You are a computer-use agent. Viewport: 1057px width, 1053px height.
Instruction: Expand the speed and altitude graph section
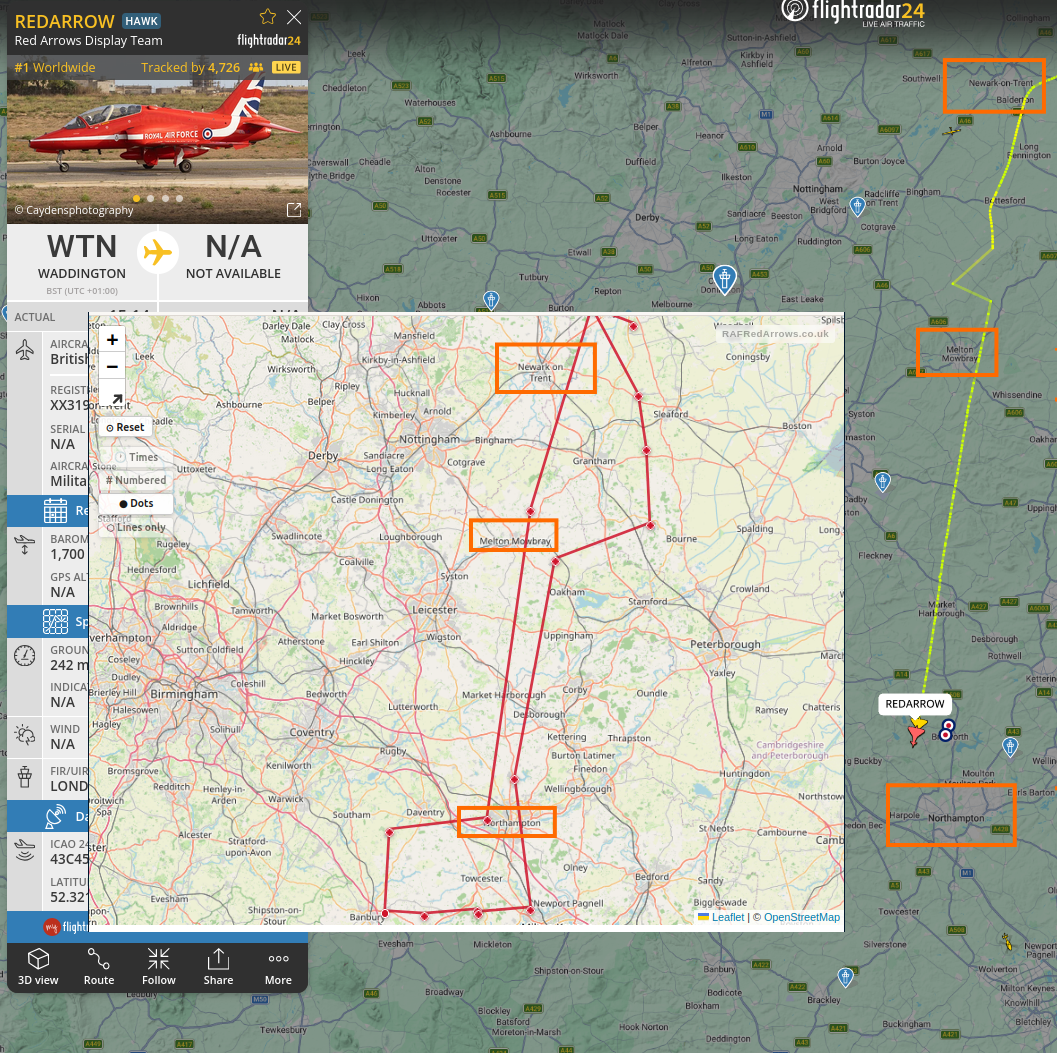coord(47,621)
